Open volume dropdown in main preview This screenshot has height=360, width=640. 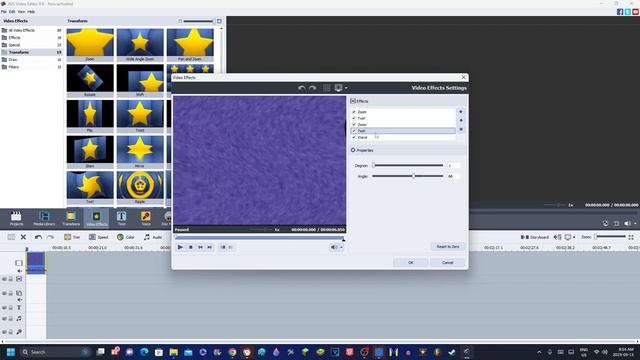pos(636,223)
